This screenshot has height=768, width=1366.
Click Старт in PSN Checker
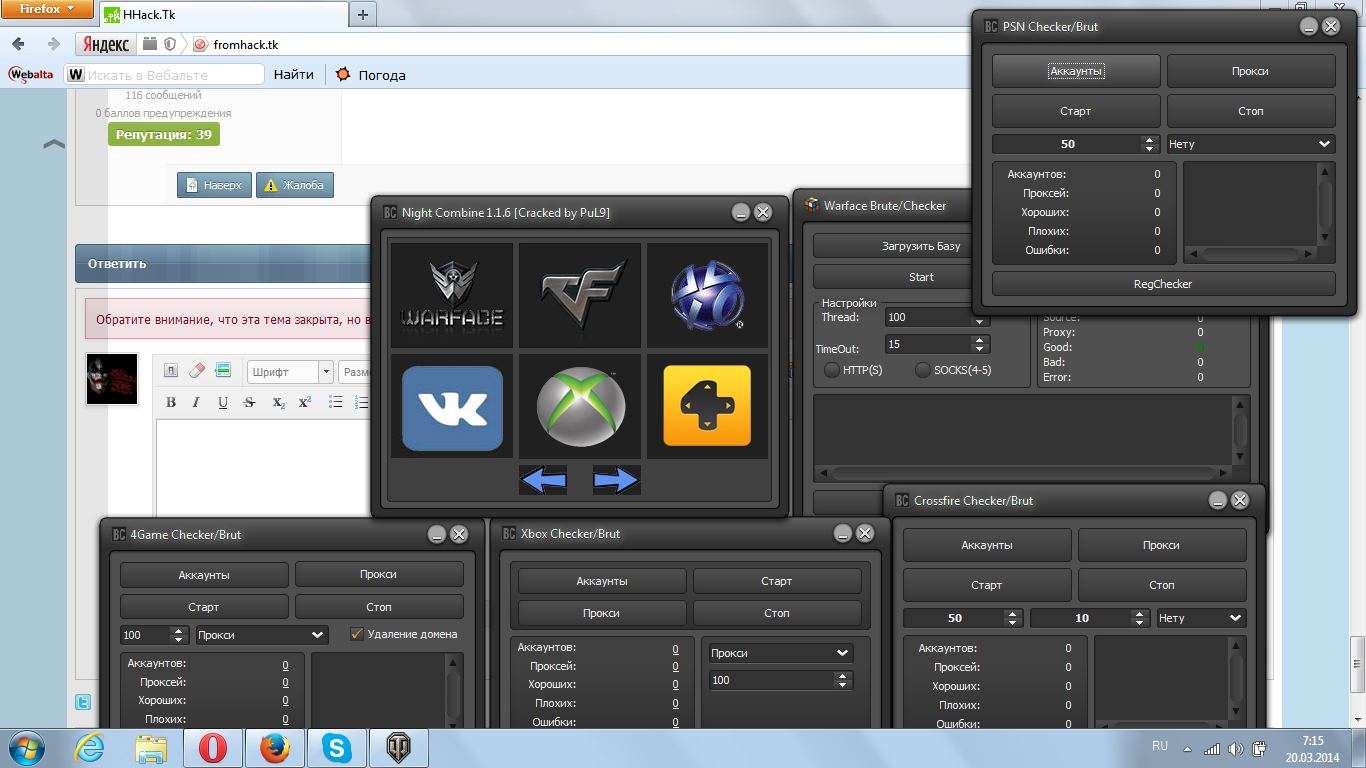[x=1076, y=111]
